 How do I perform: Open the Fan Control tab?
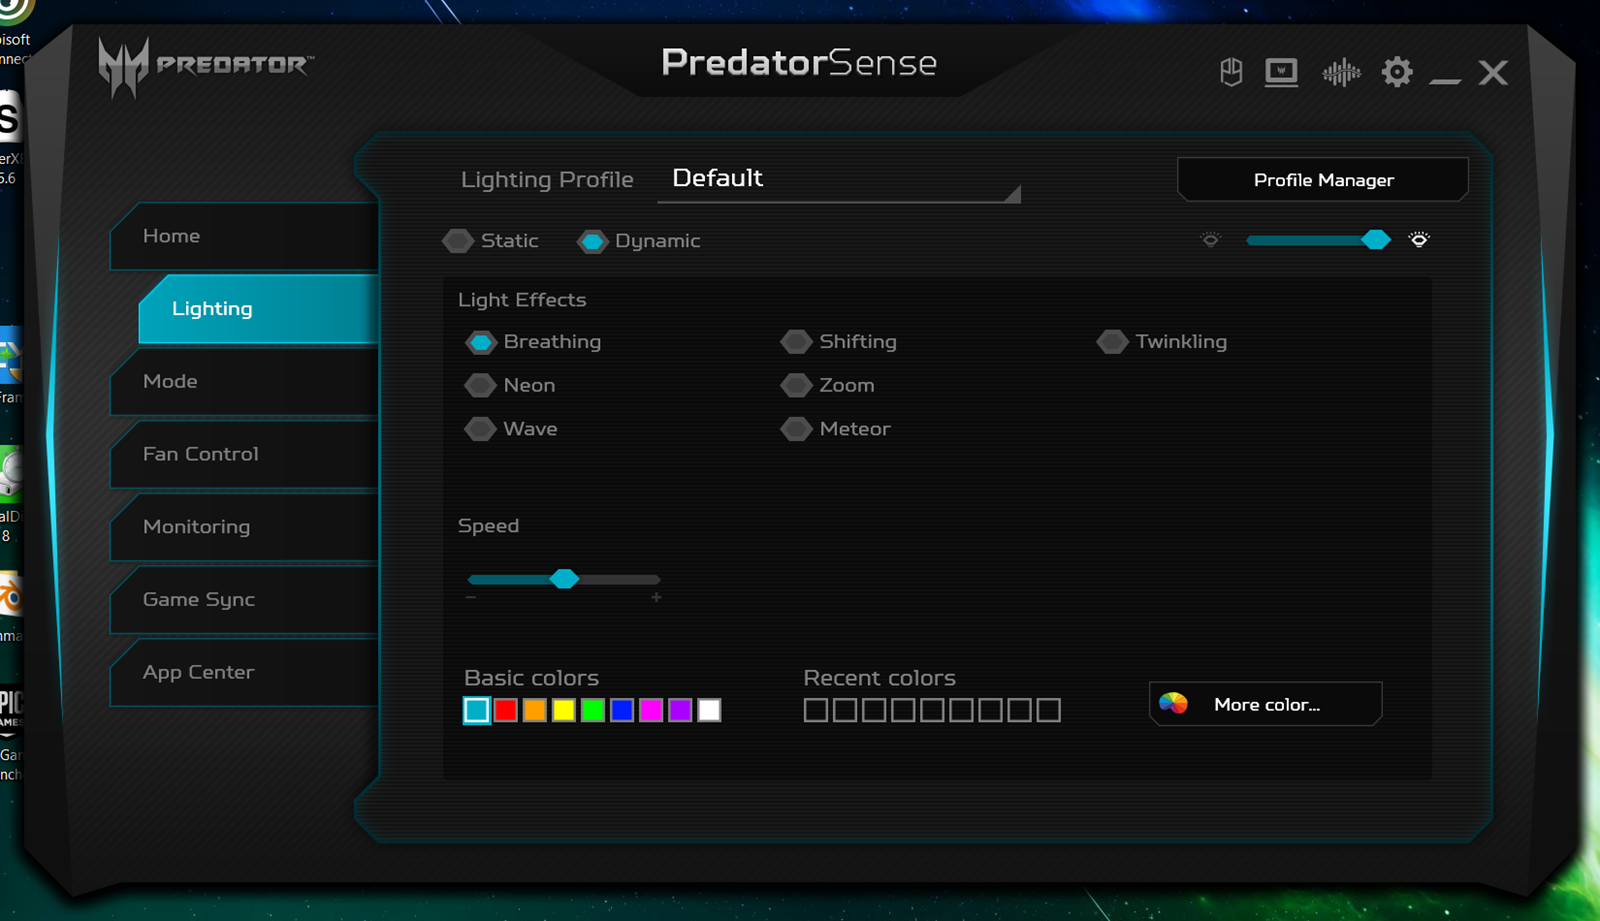pyautogui.click(x=245, y=454)
